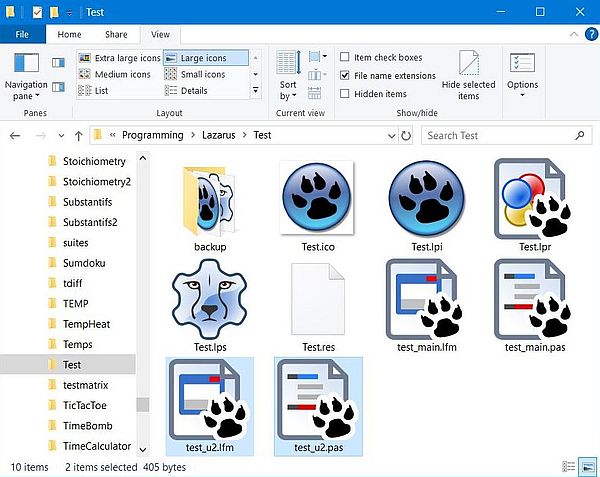
Task: Select the test_u2.pas file
Action: tap(318, 407)
